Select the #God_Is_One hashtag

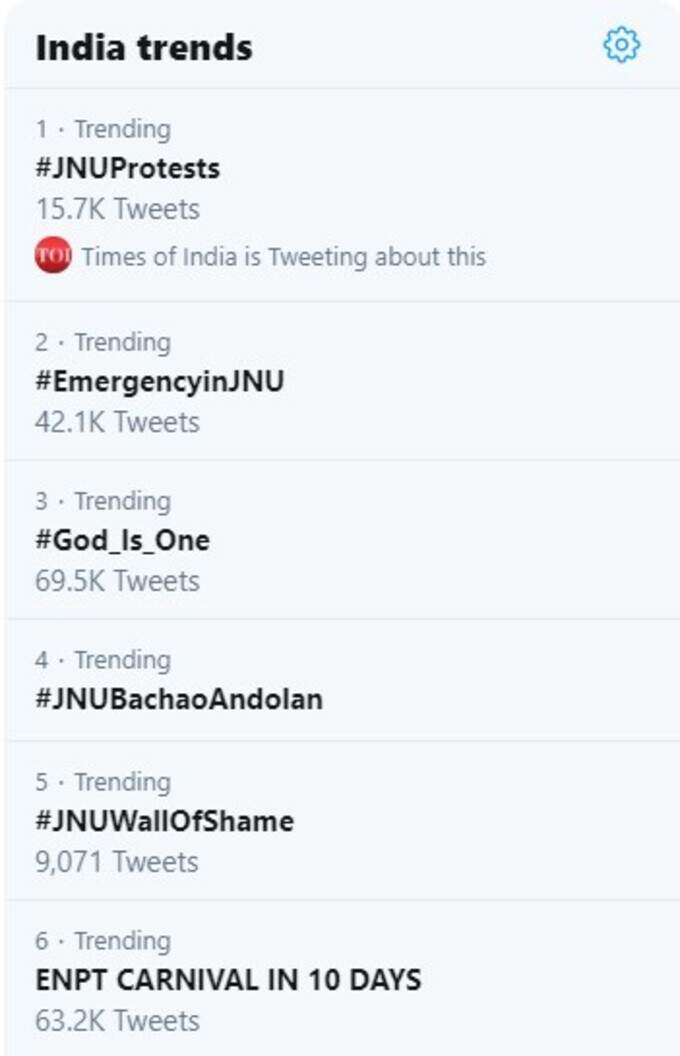[x=123, y=541]
